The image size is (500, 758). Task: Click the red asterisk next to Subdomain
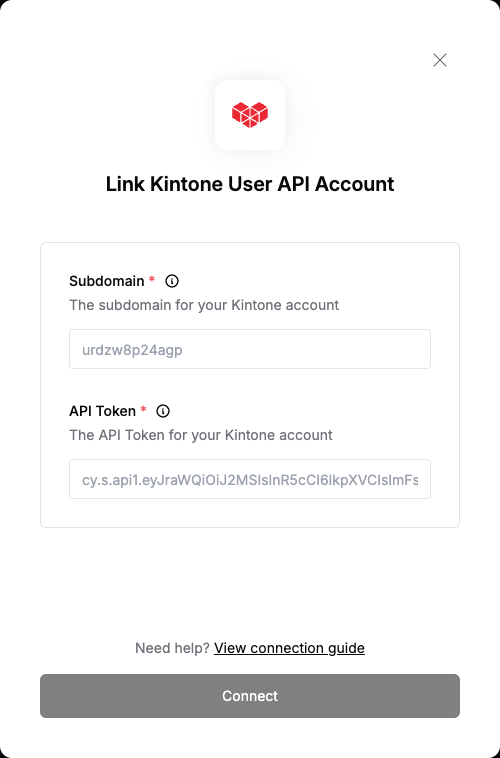tap(152, 279)
